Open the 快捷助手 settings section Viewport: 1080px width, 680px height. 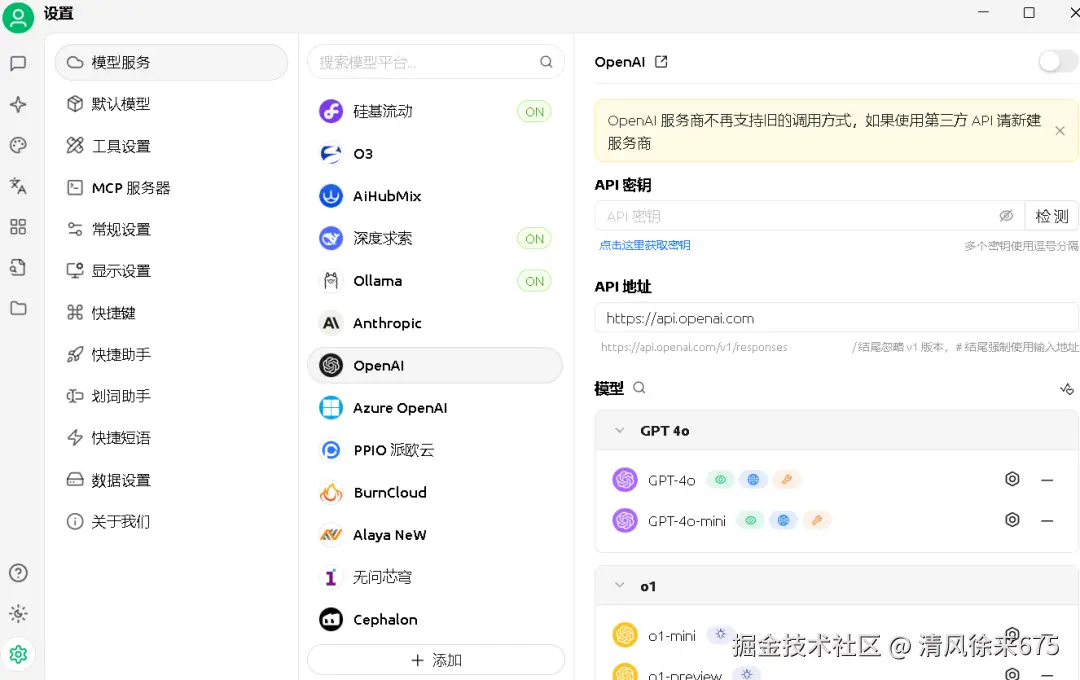pyautogui.click(x=171, y=355)
